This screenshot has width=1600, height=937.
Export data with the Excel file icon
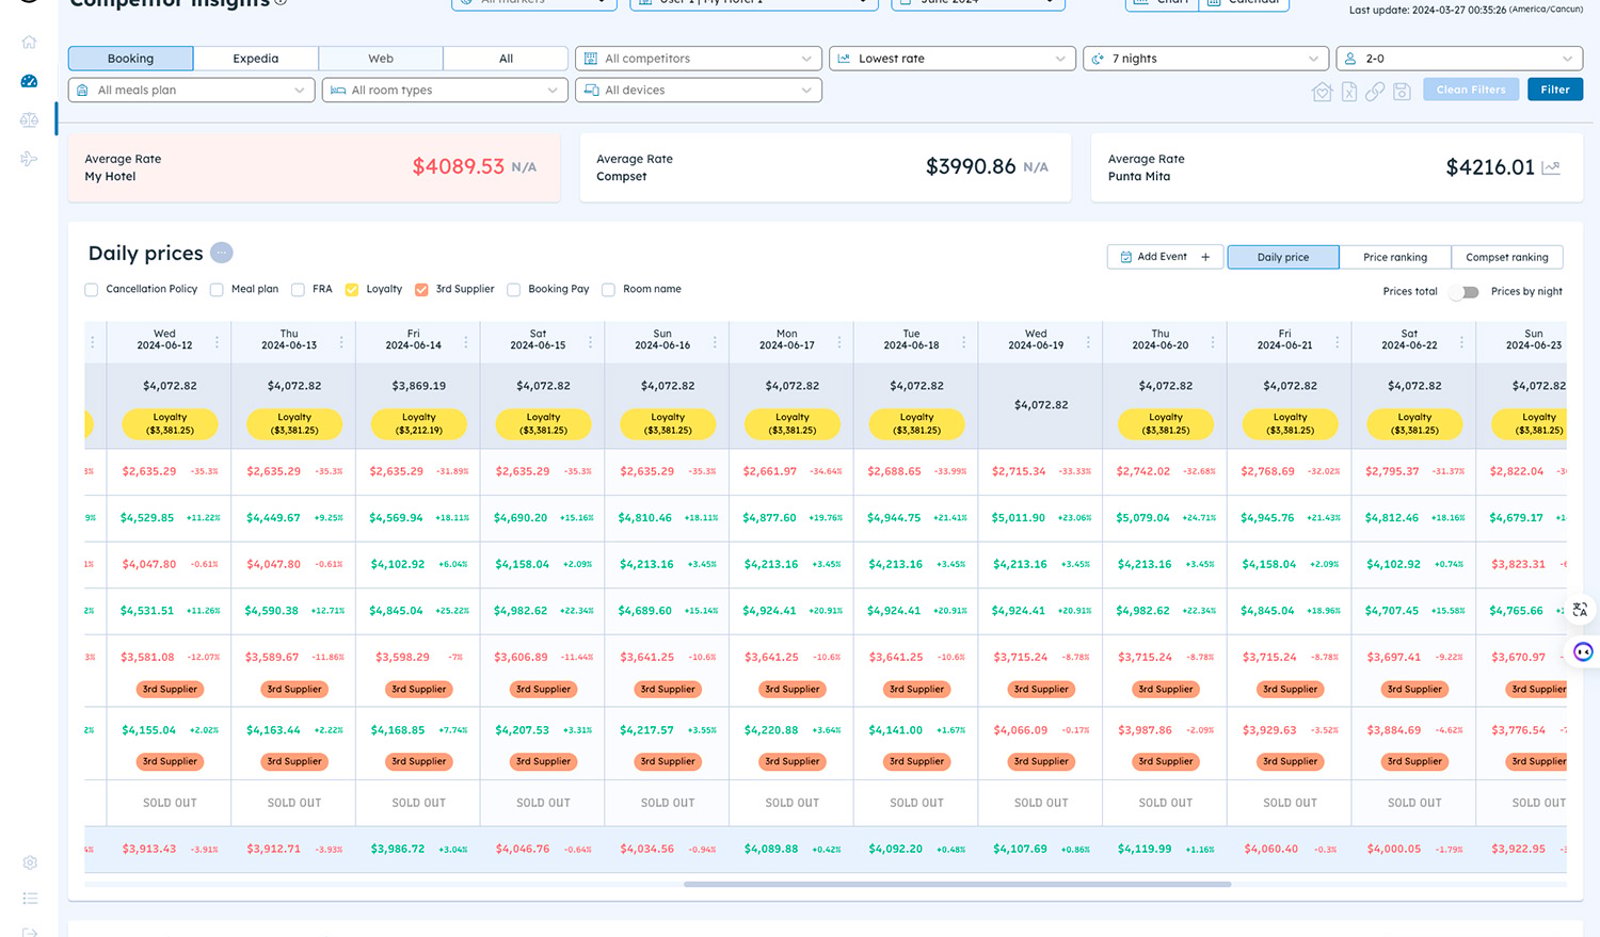(x=1349, y=91)
